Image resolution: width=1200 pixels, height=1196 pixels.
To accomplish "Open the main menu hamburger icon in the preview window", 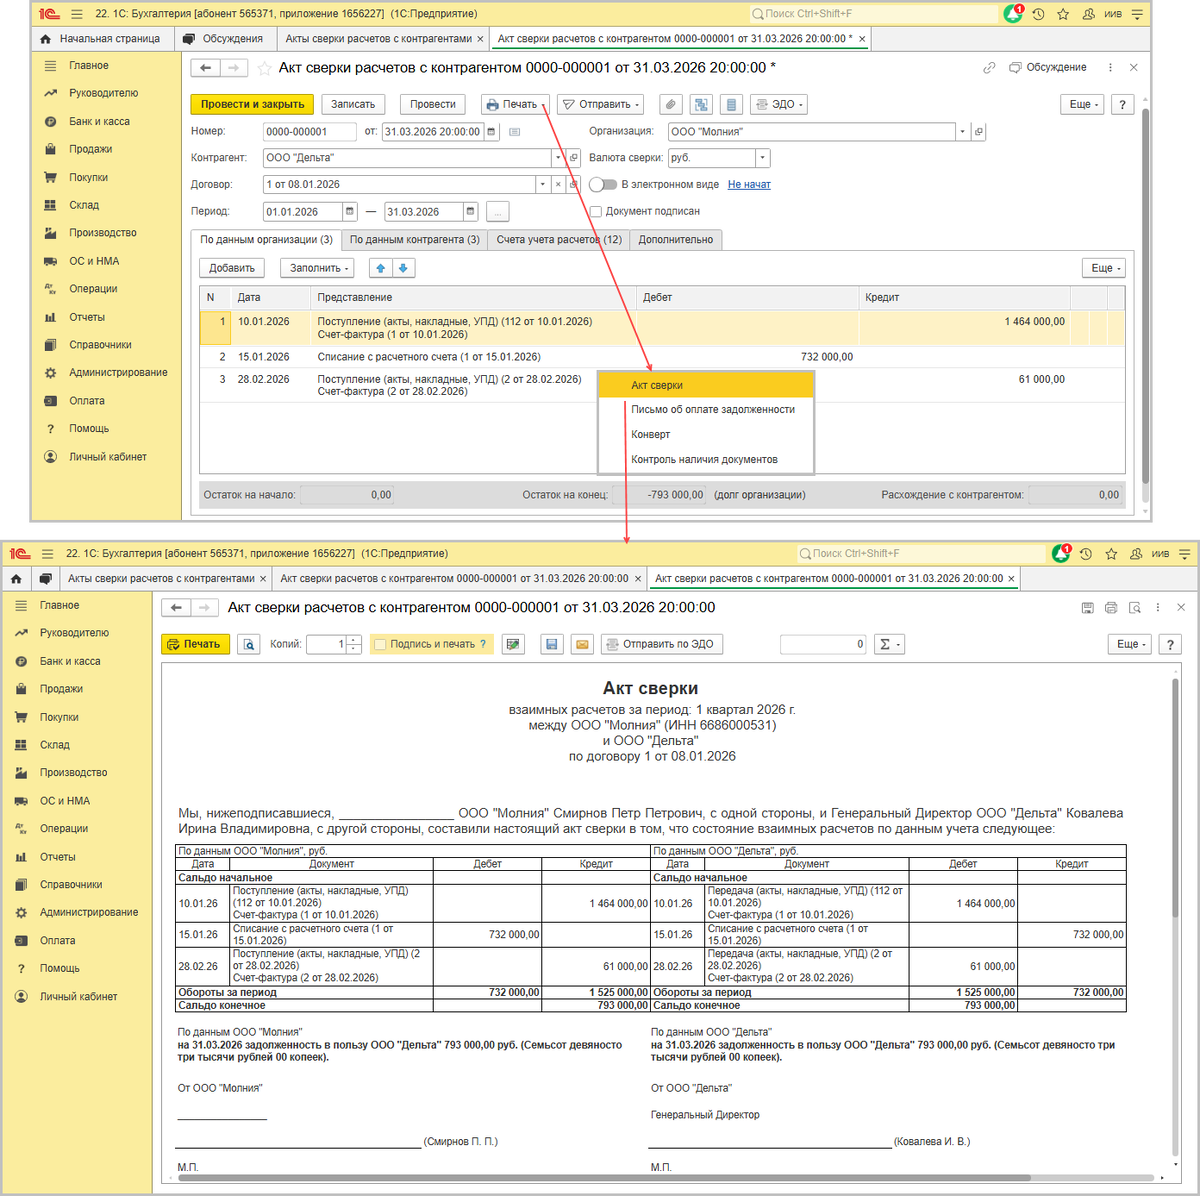I will coord(47,554).
